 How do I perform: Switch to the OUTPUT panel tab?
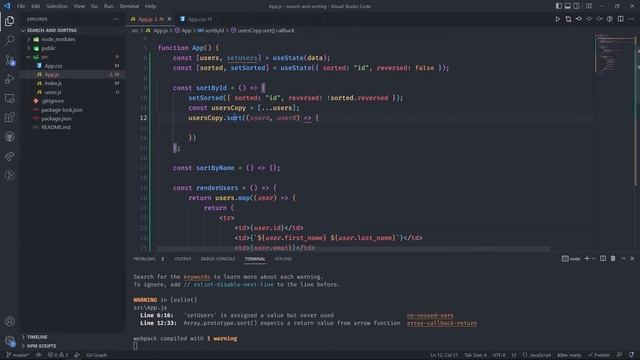pos(183,259)
